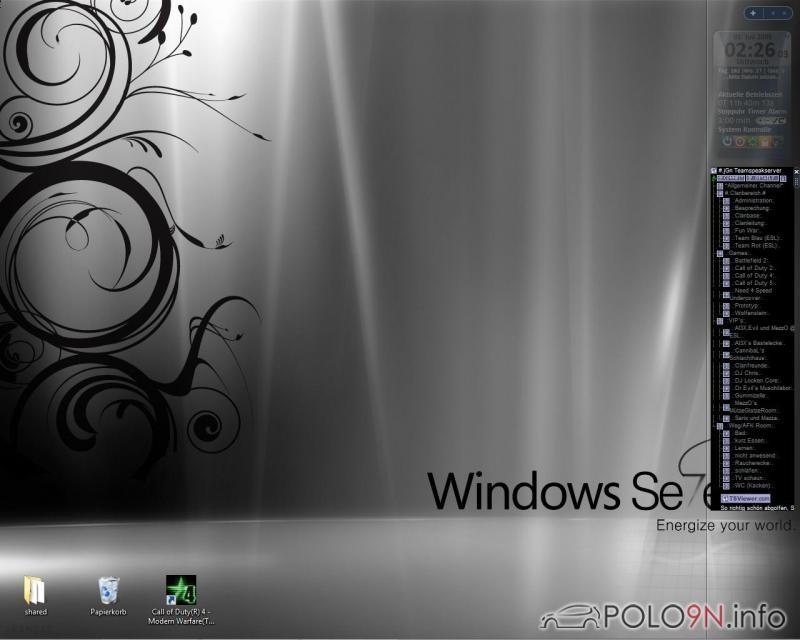Select the Raucherecke channel

[x=756, y=462]
